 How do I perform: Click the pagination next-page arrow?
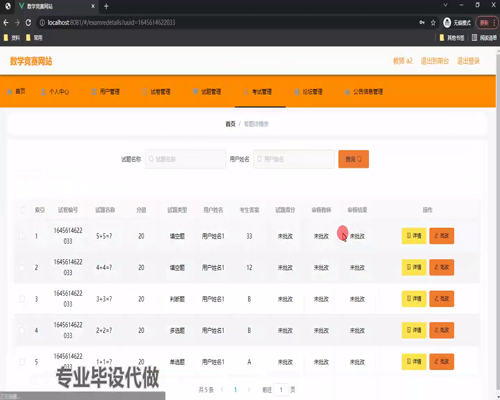click(x=249, y=389)
